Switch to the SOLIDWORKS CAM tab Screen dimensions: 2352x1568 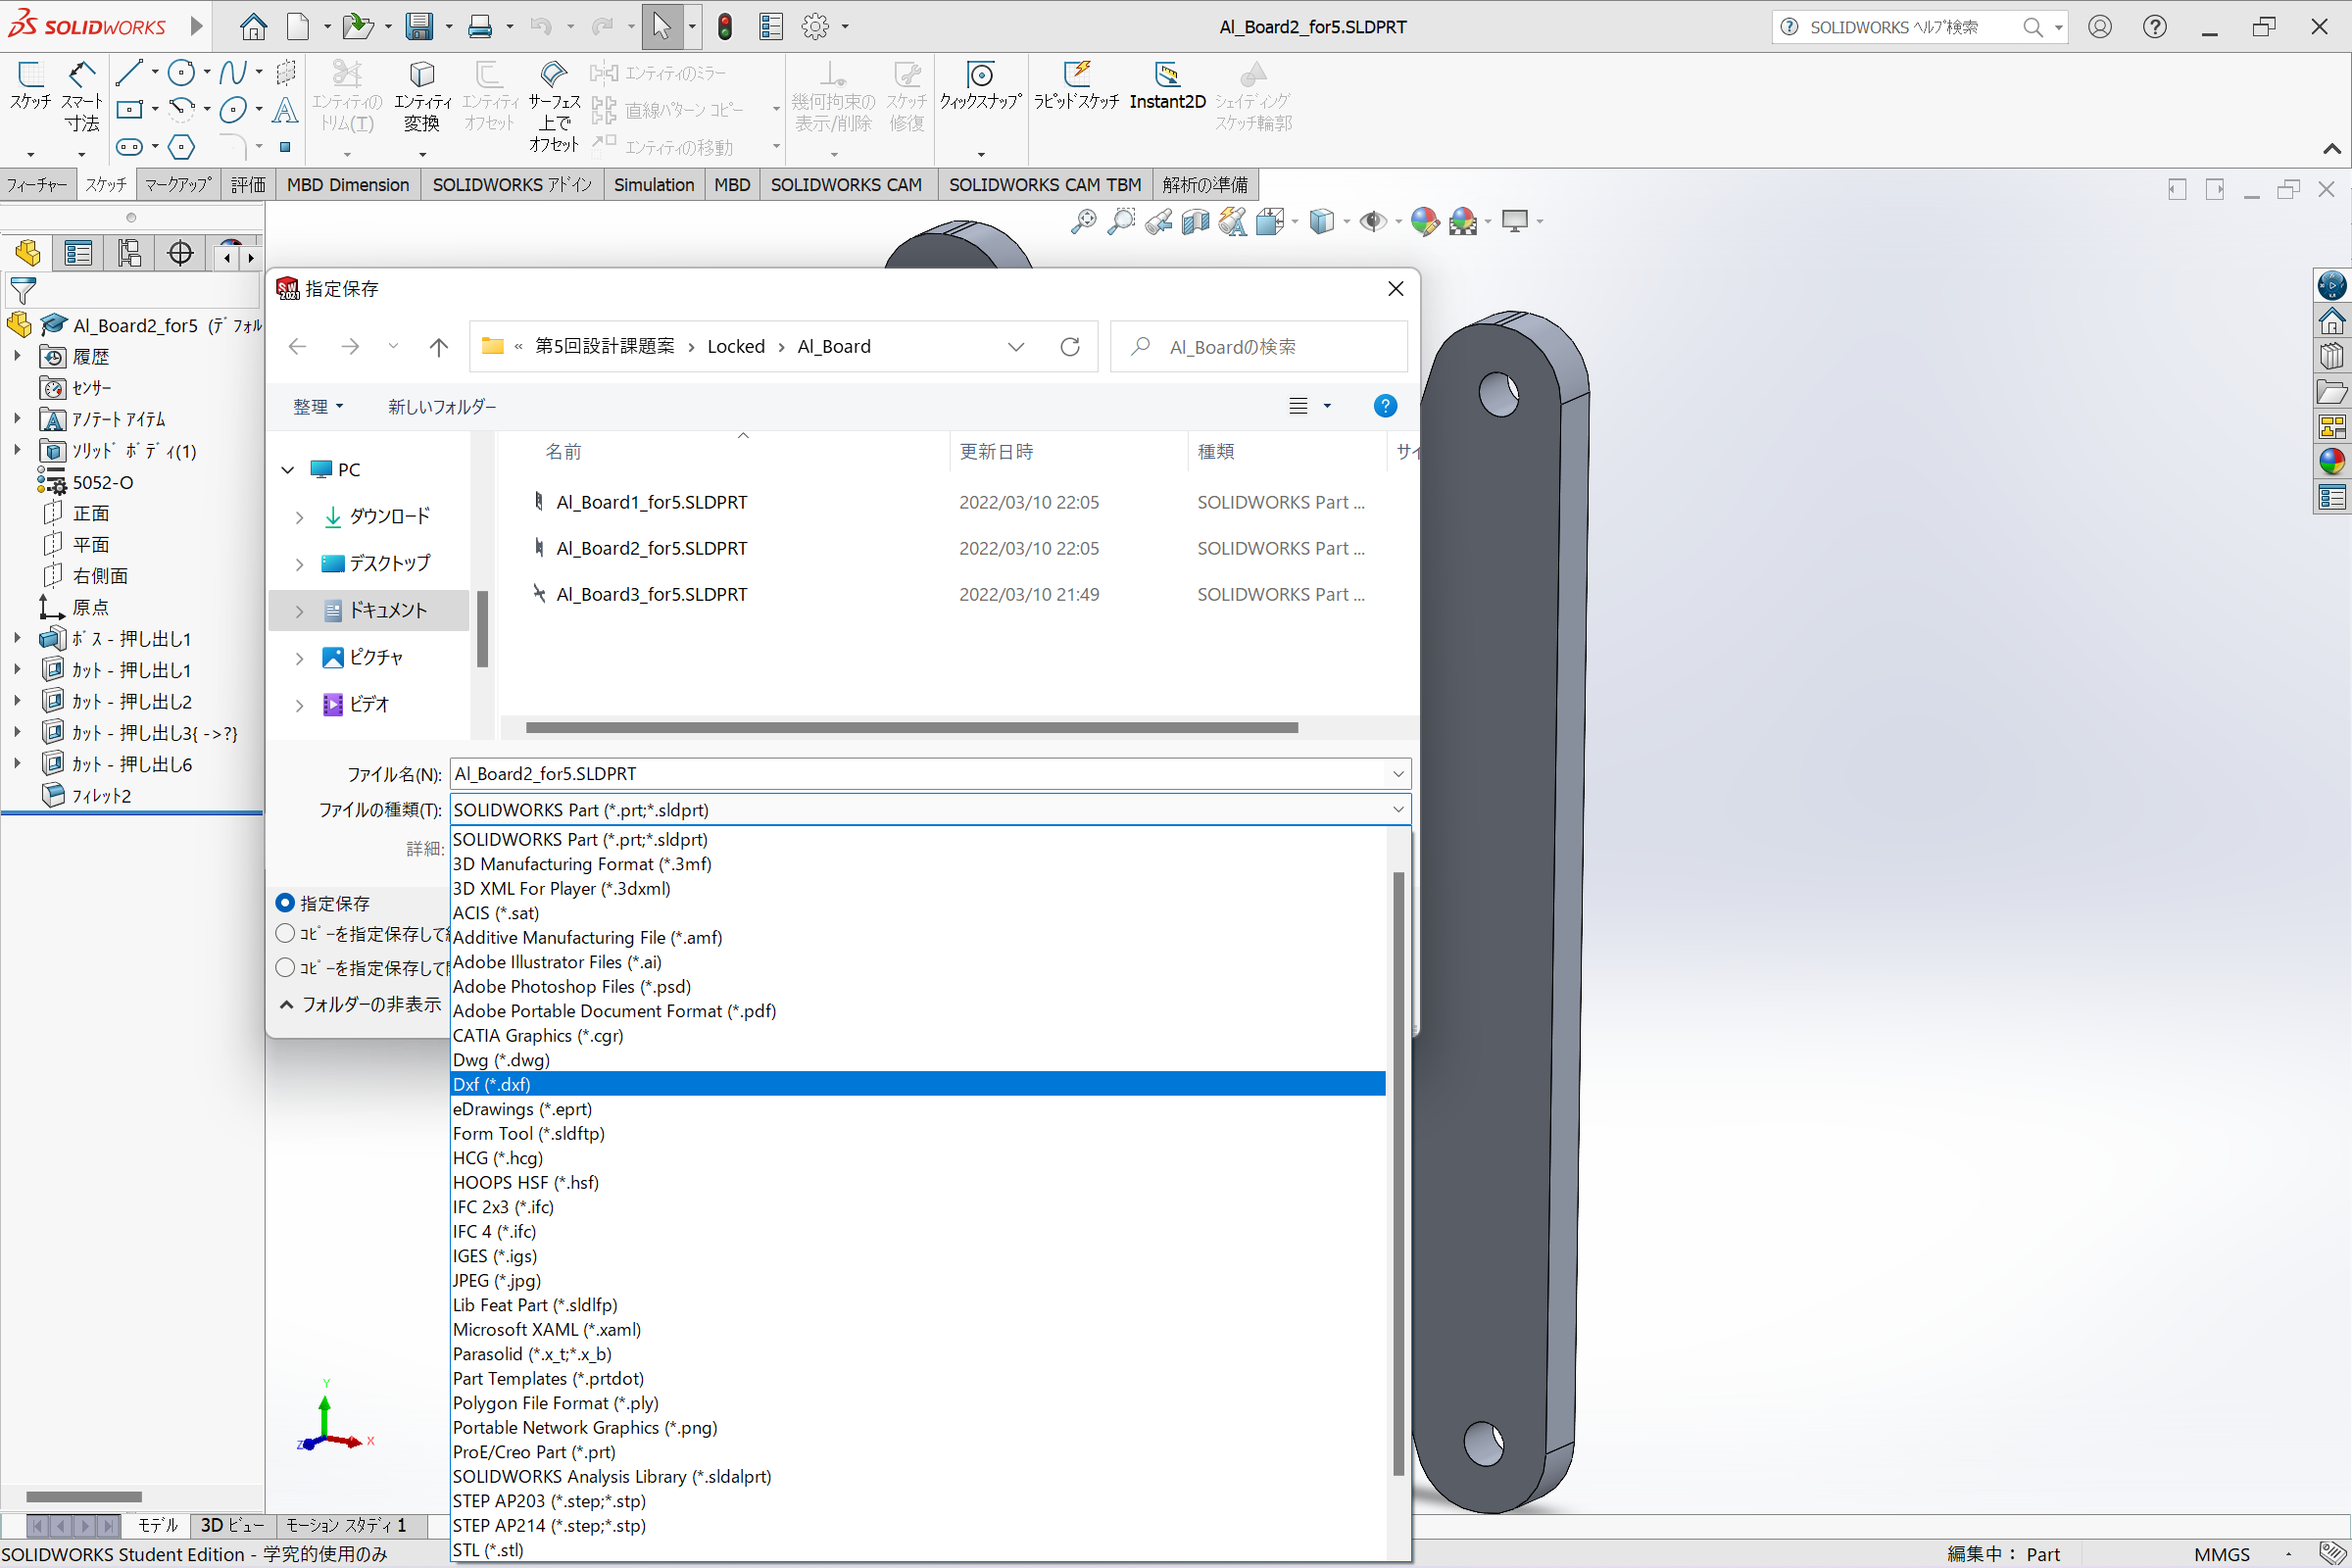click(x=847, y=185)
